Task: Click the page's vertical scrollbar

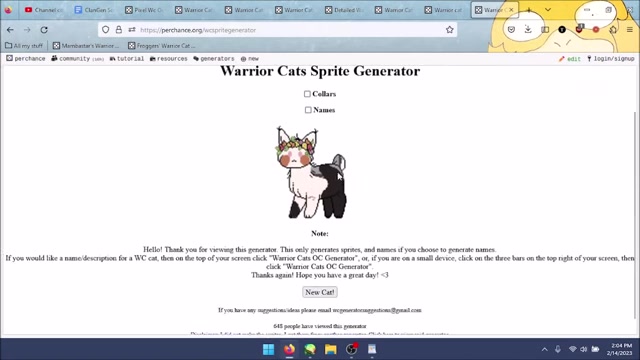Action: click(635, 214)
